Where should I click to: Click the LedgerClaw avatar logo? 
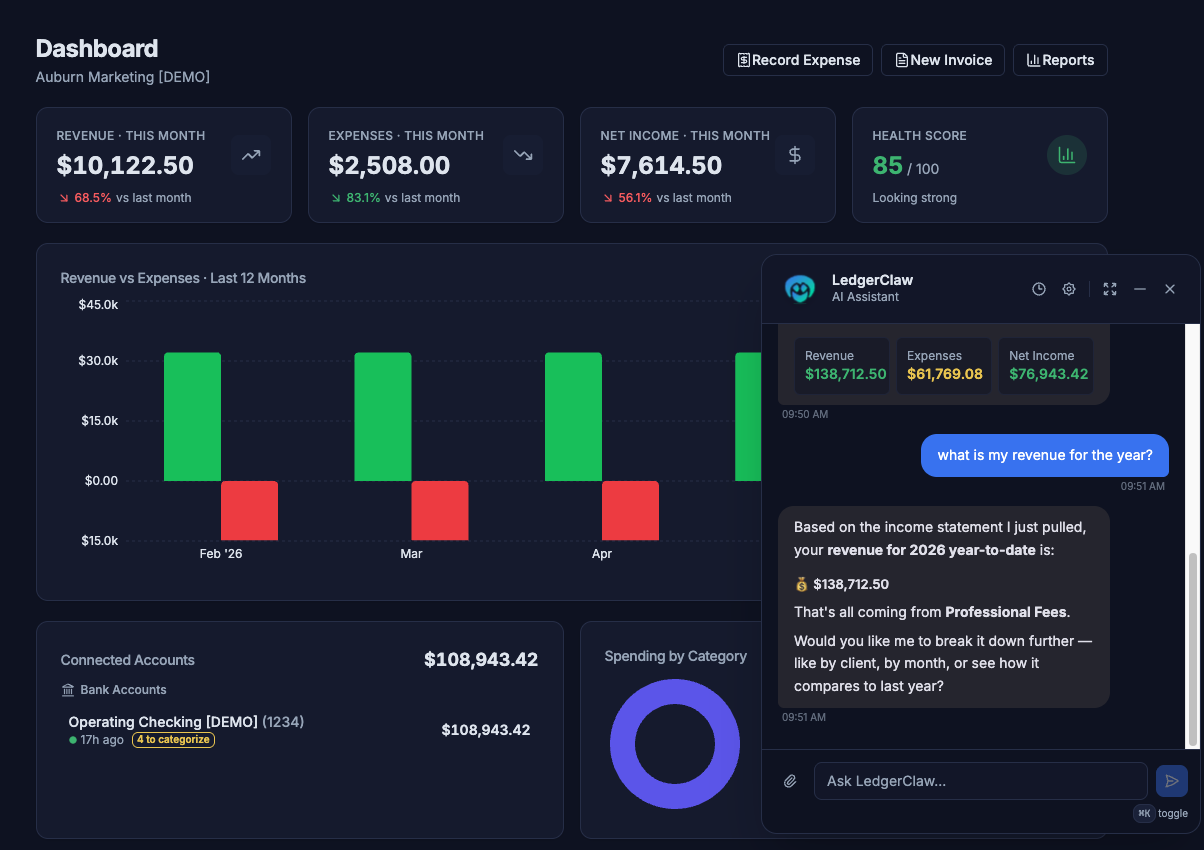(799, 289)
